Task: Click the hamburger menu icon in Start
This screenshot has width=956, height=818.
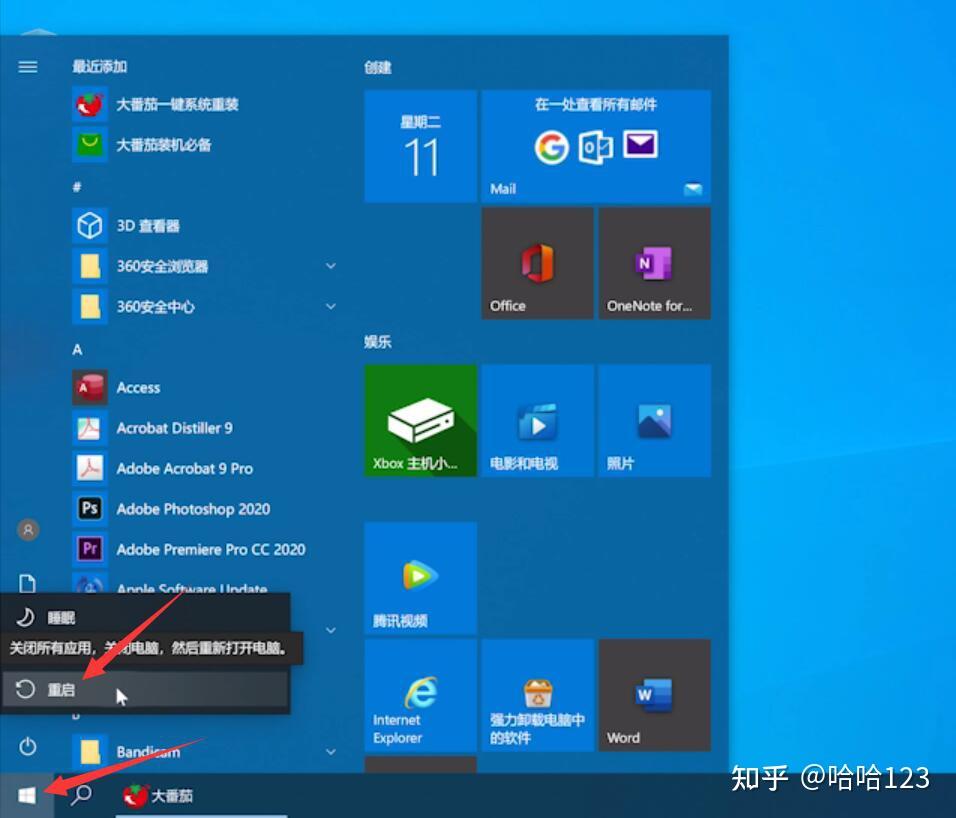Action: tap(27, 66)
